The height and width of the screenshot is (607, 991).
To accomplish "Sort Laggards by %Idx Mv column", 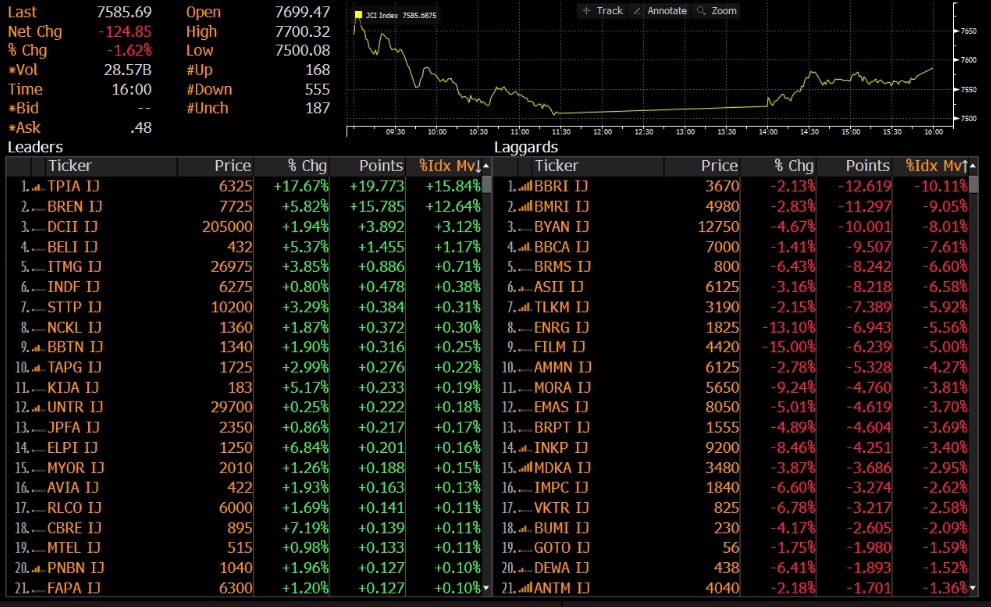I will coord(937,166).
